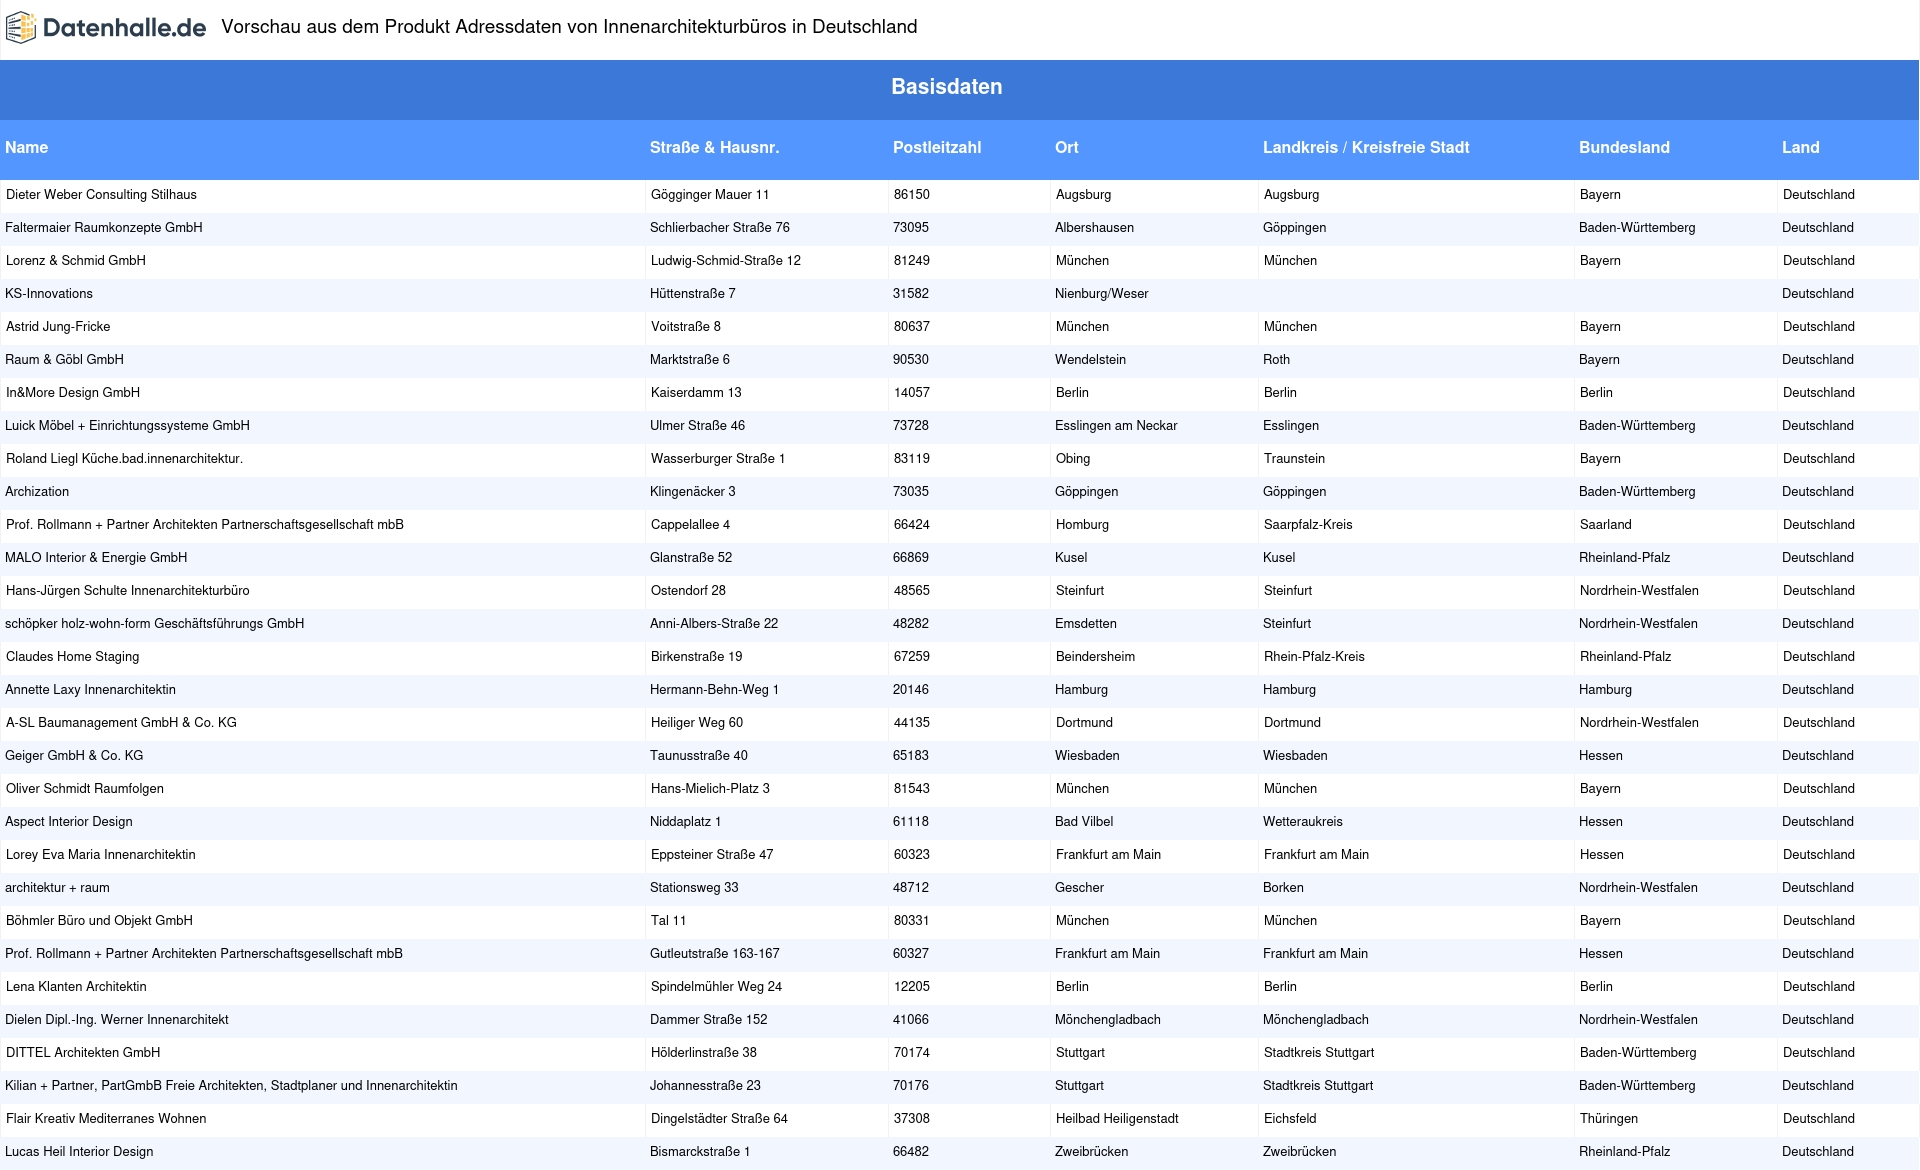Select the MALO Interior & Energie GmbH name
The height and width of the screenshot is (1170, 1920).
pos(96,558)
